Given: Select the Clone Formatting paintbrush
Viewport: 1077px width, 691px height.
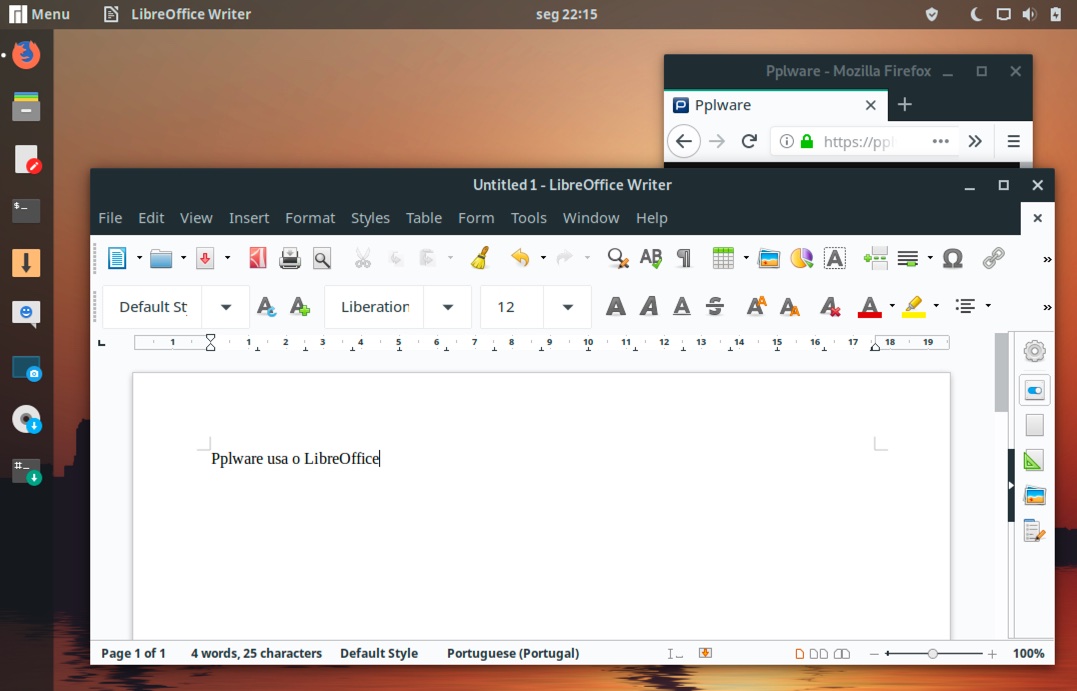Looking at the screenshot, I should (481, 257).
